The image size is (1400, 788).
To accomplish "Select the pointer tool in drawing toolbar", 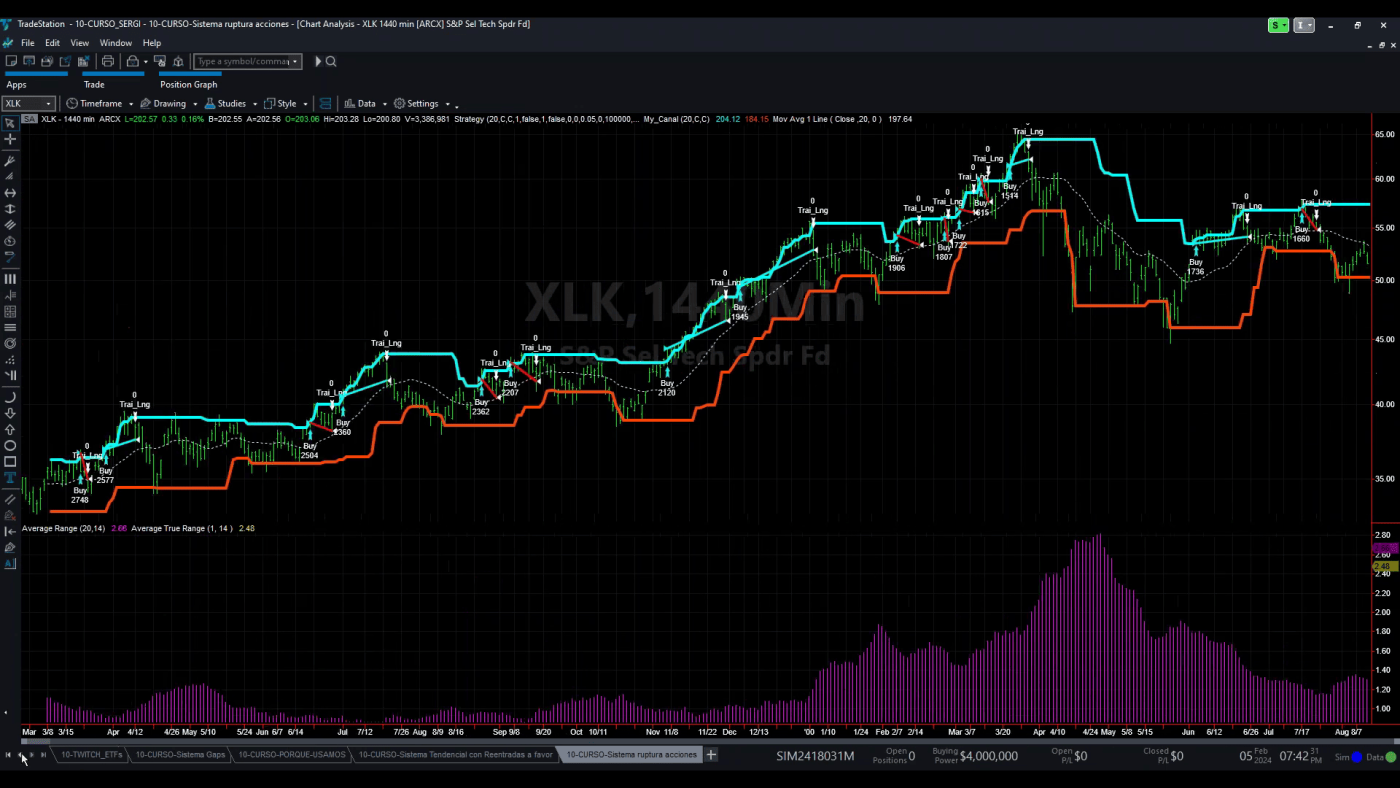I will [x=10, y=123].
